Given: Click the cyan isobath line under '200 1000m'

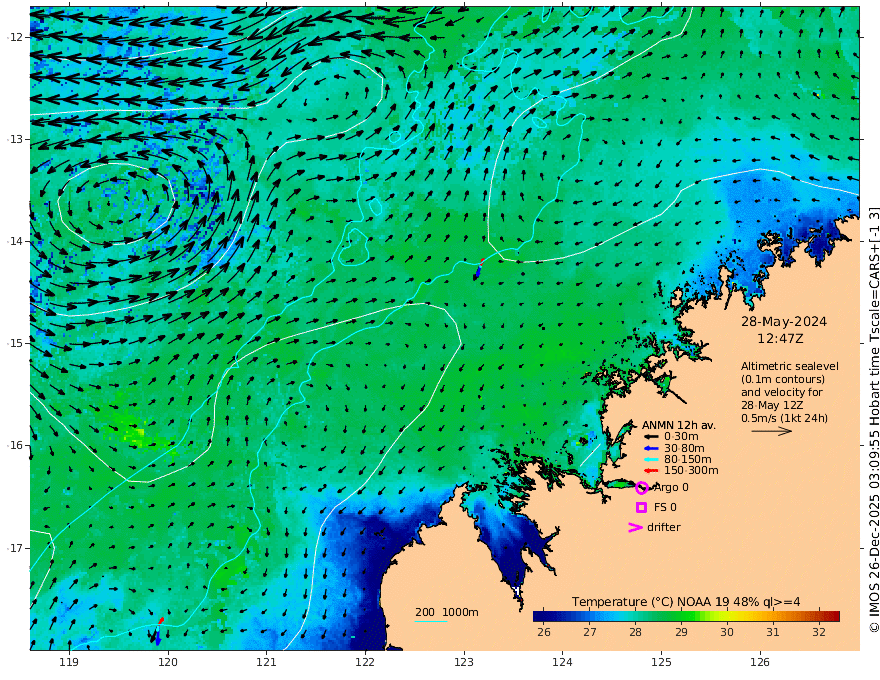Looking at the screenshot, I should click(x=431, y=621).
